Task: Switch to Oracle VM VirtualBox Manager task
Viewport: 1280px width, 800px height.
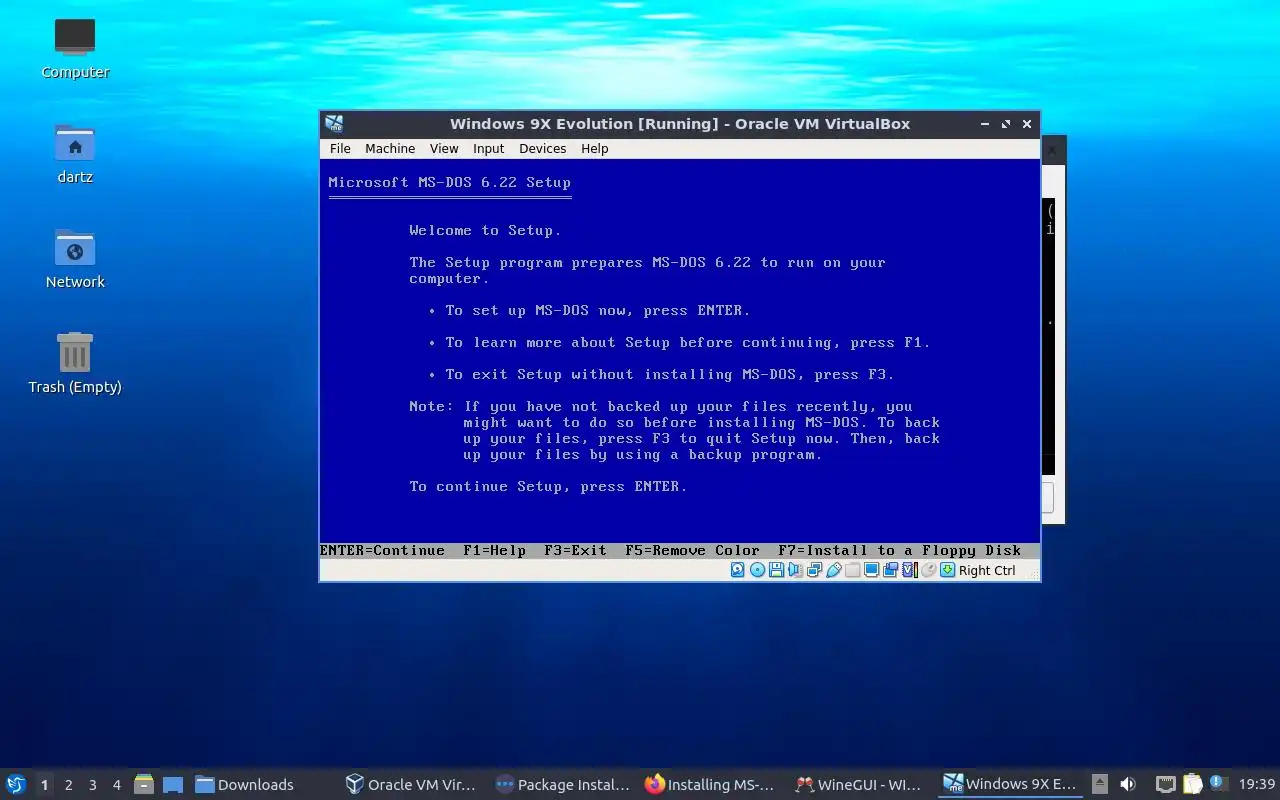Action: pos(410,785)
